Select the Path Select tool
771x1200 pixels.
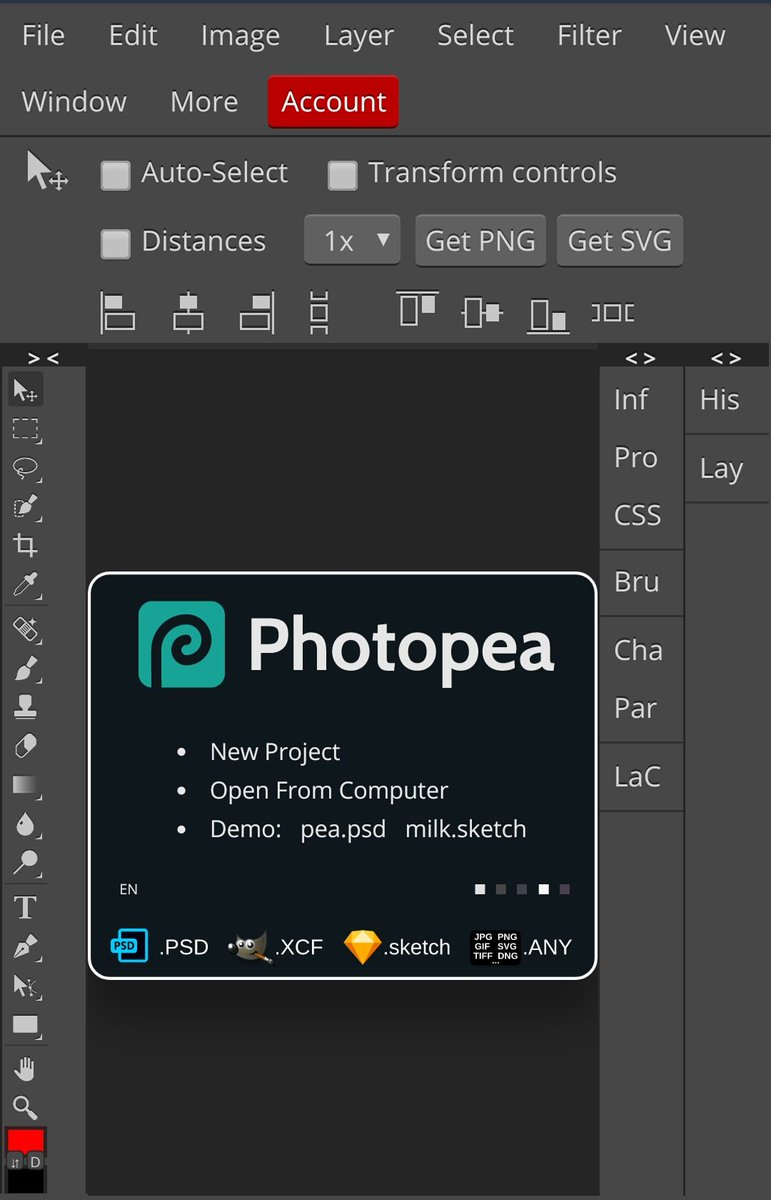(26, 986)
